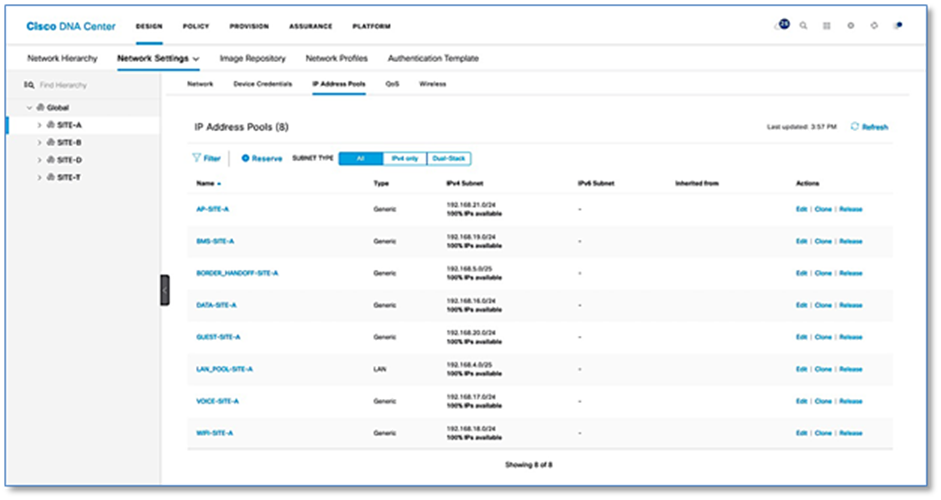
Task: Open the Wireless sub-tab
Action: [433, 84]
